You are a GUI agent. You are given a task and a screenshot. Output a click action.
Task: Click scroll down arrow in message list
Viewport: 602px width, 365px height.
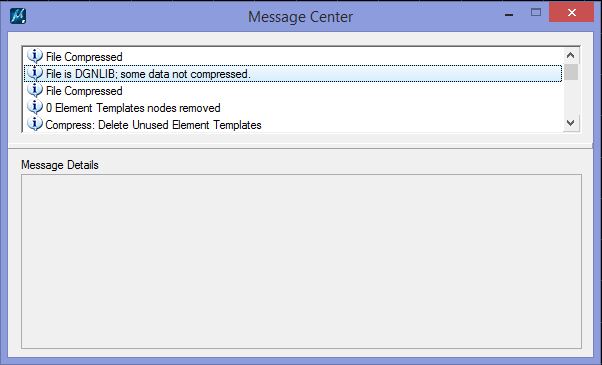571,123
